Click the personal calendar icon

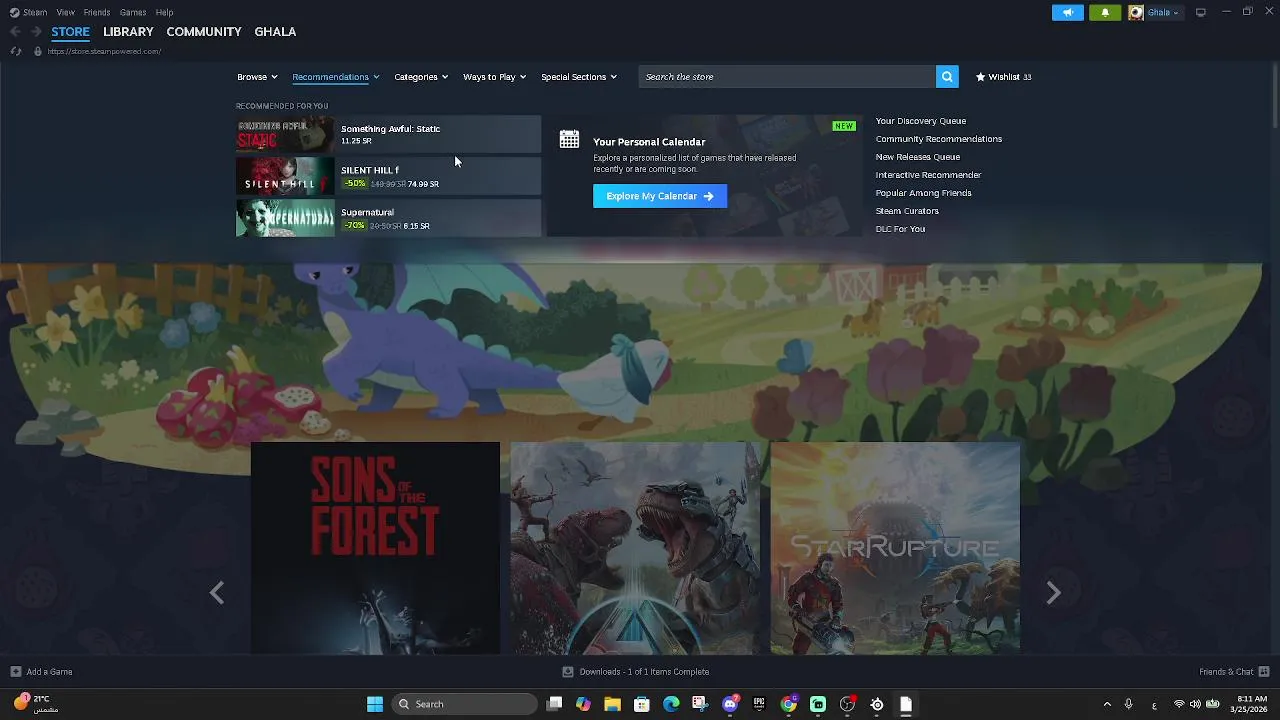point(569,140)
